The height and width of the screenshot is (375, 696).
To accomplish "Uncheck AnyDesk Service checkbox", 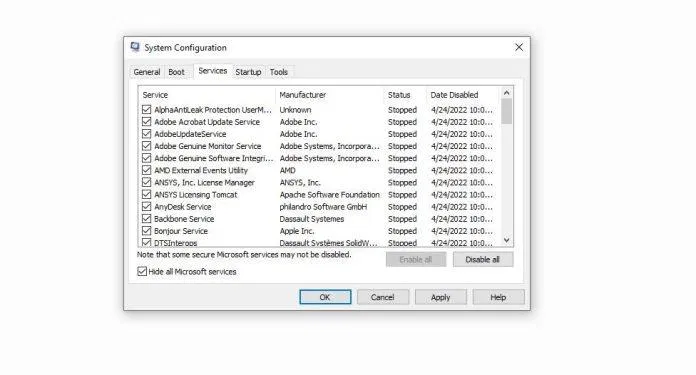I will [146, 206].
